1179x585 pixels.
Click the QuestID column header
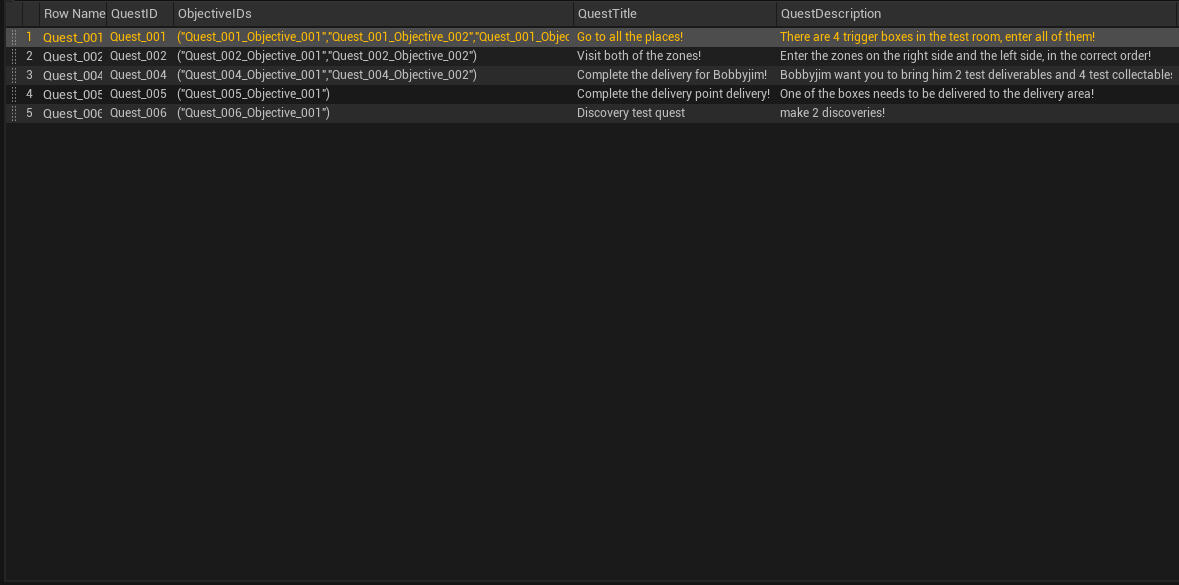click(134, 14)
